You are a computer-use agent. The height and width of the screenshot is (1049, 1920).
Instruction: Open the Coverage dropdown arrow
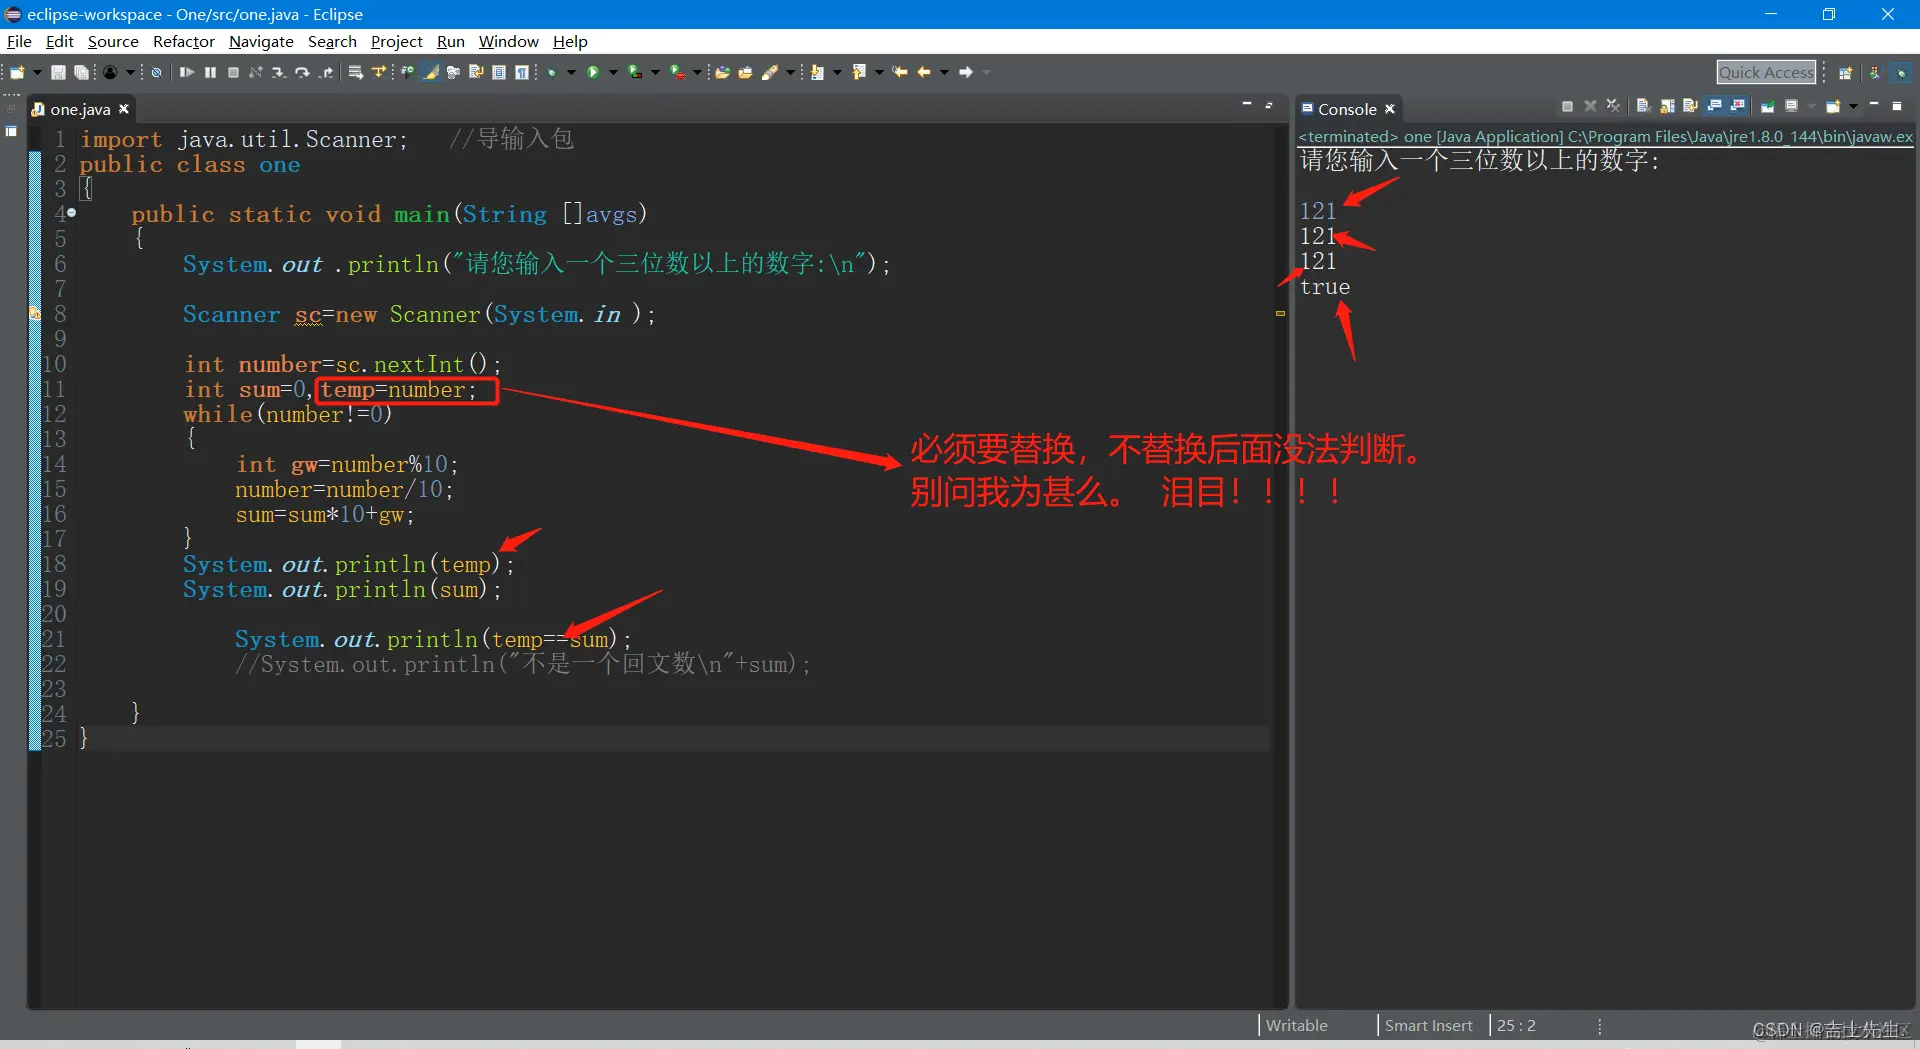655,72
